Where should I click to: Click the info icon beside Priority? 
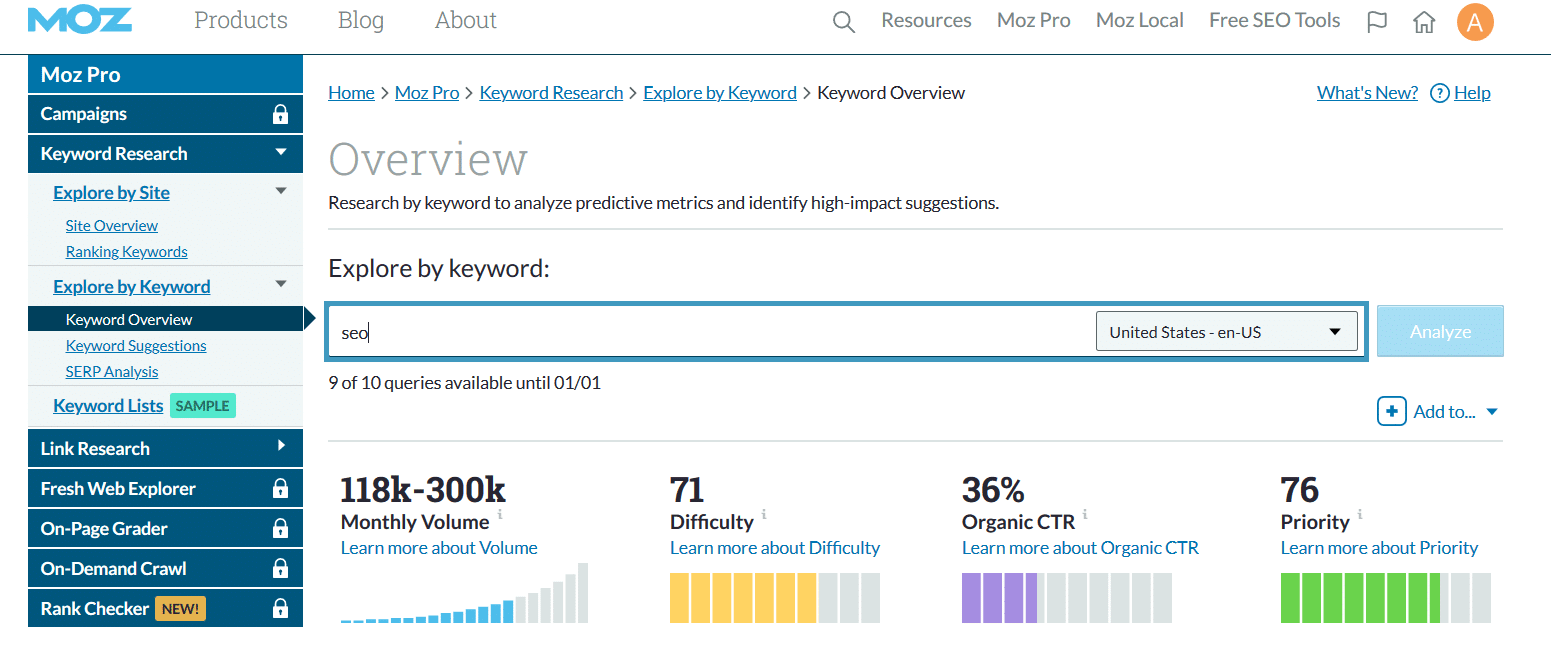tap(1361, 514)
